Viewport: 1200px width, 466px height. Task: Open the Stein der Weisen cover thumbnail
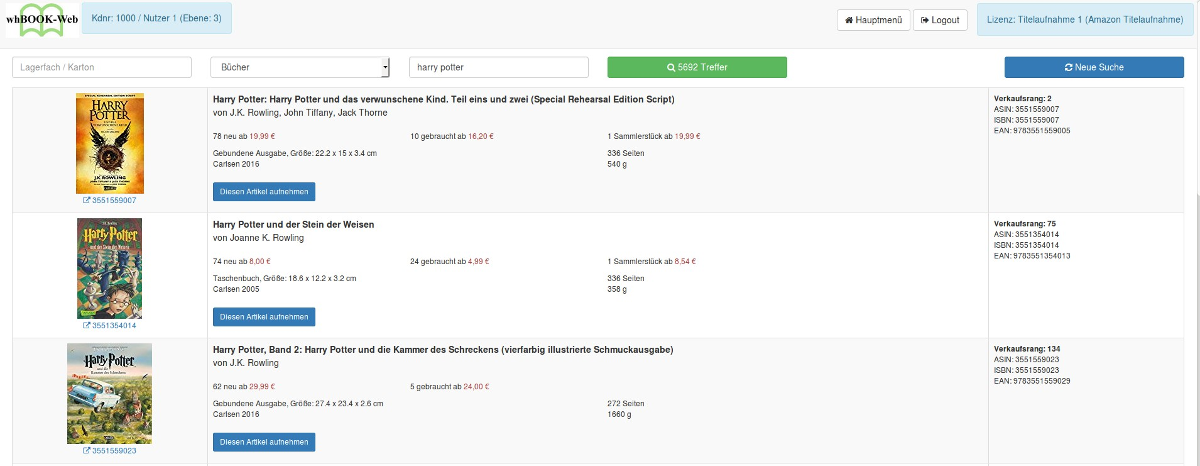click(x=110, y=268)
